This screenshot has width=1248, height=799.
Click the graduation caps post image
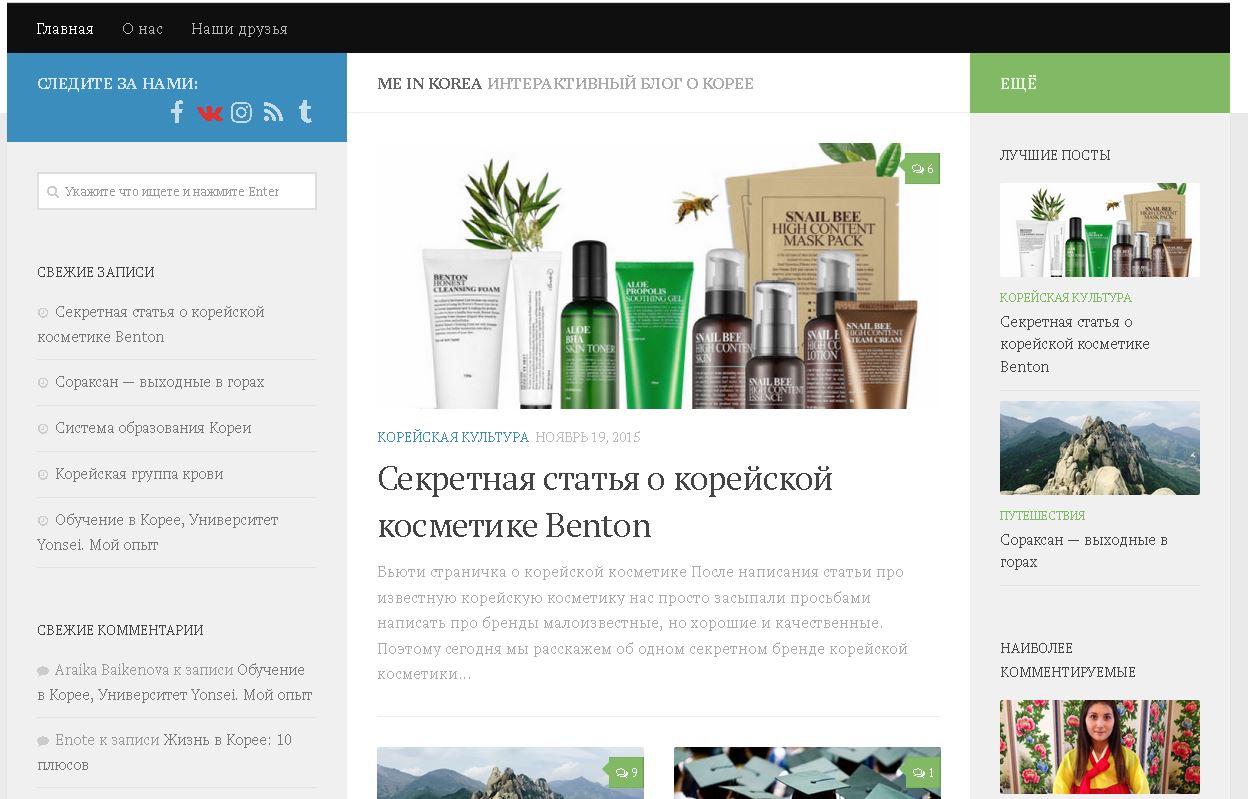[x=807, y=773]
